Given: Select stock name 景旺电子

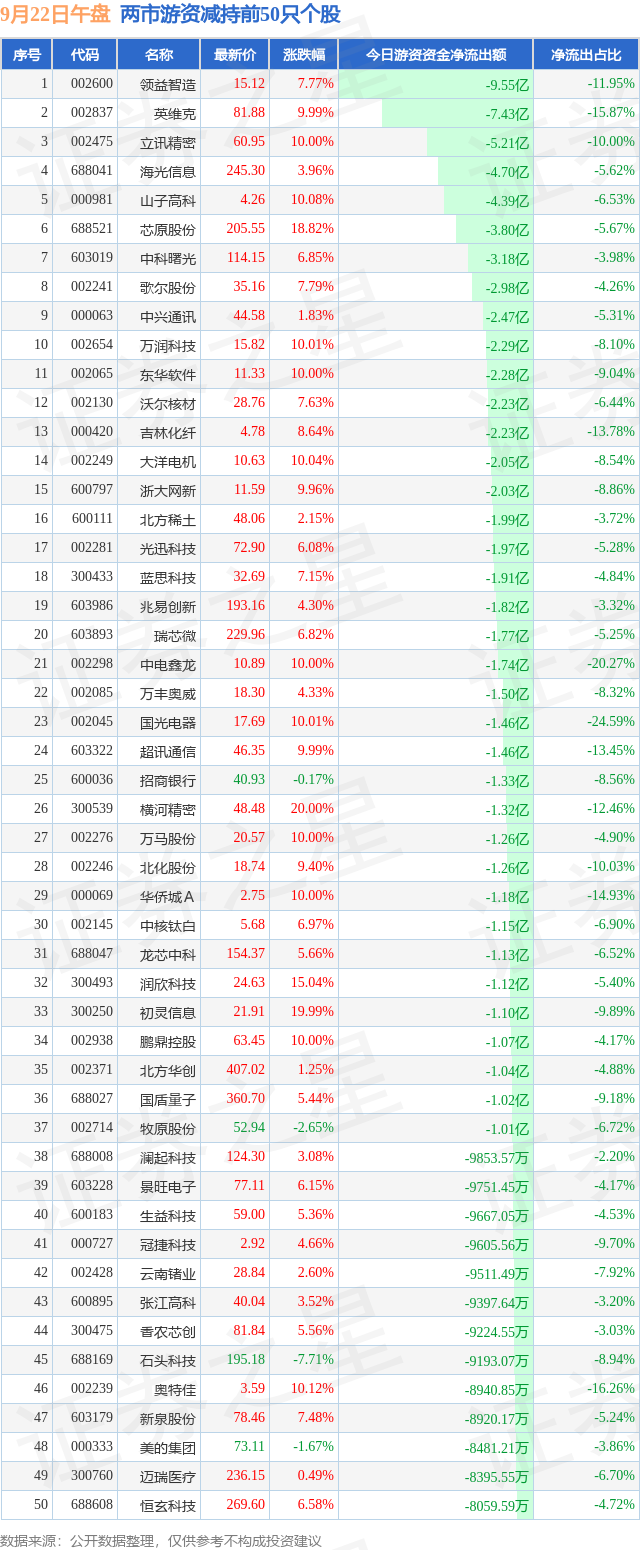Looking at the screenshot, I should pos(169,1186).
